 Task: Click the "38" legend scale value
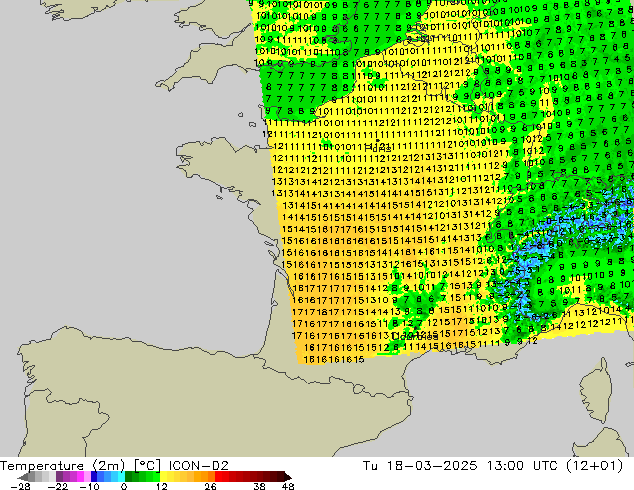pyautogui.click(x=260, y=486)
